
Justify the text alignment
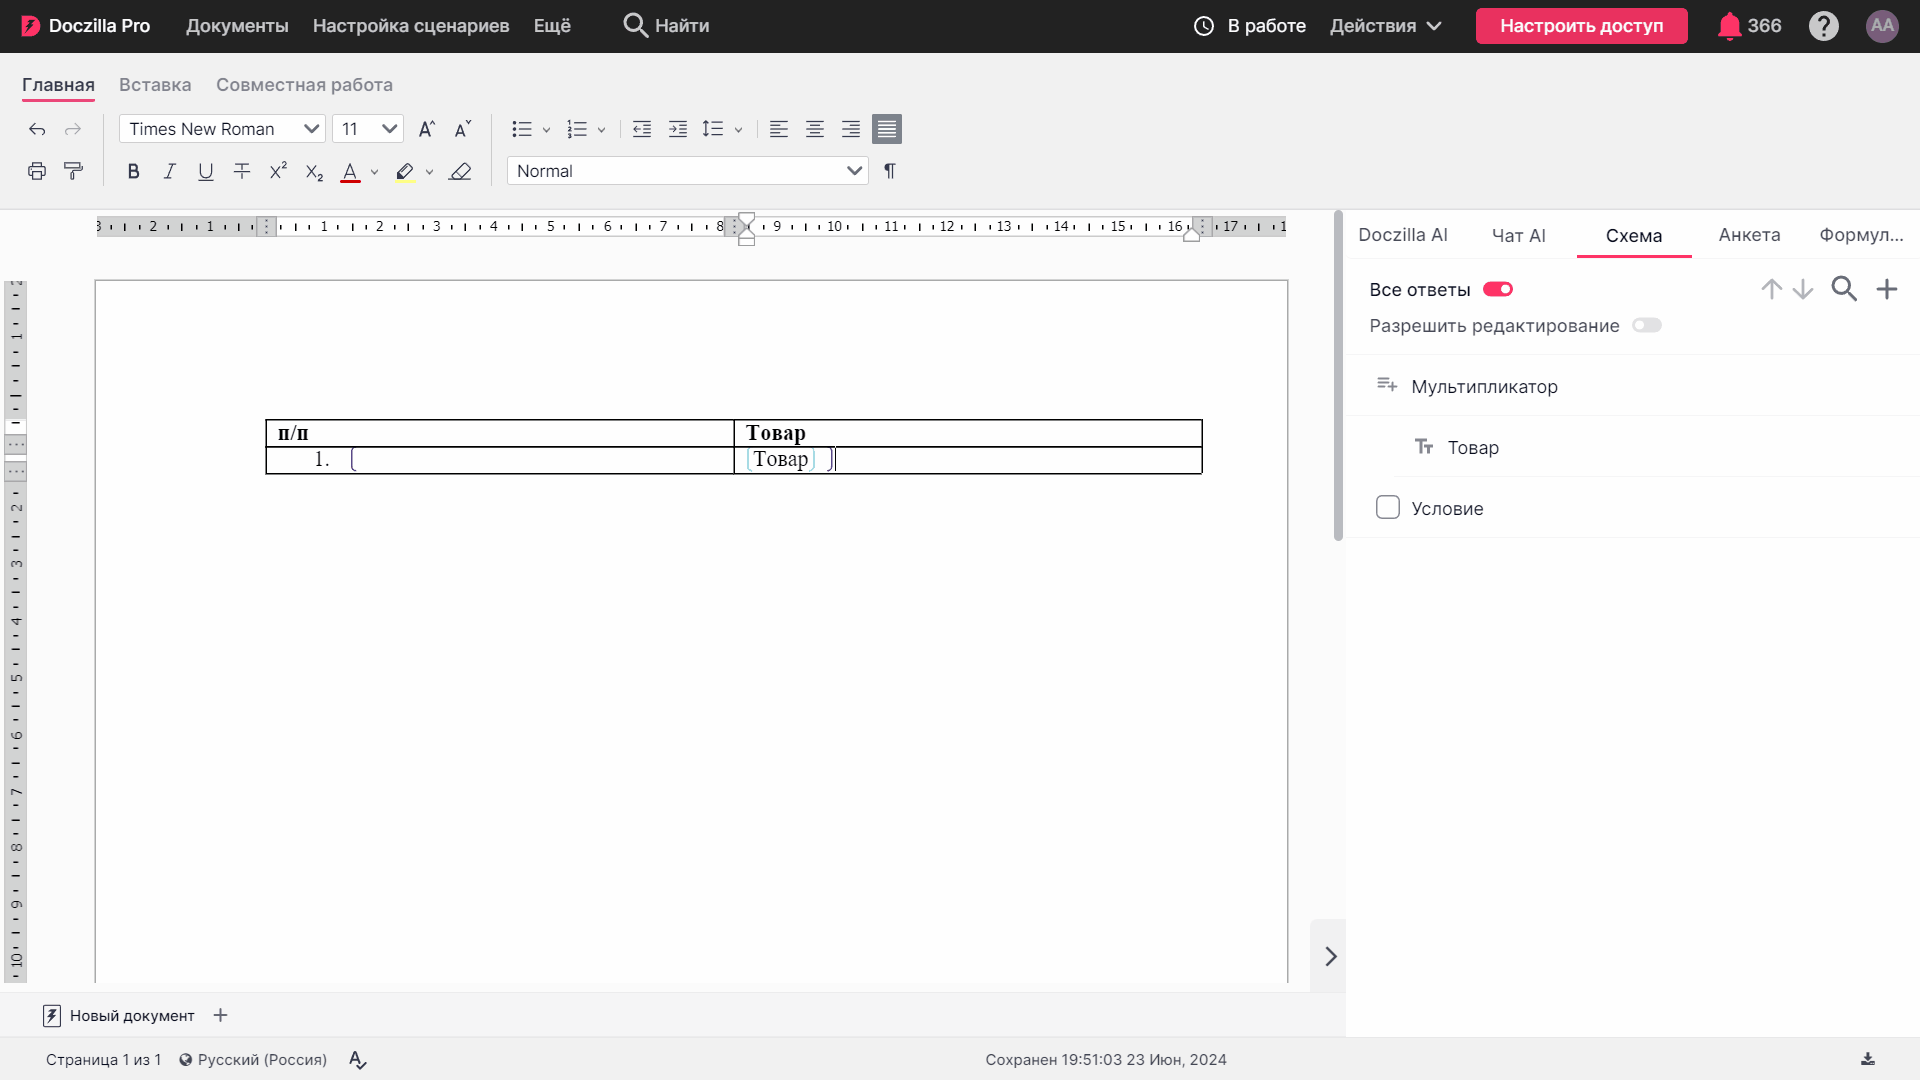(x=887, y=129)
